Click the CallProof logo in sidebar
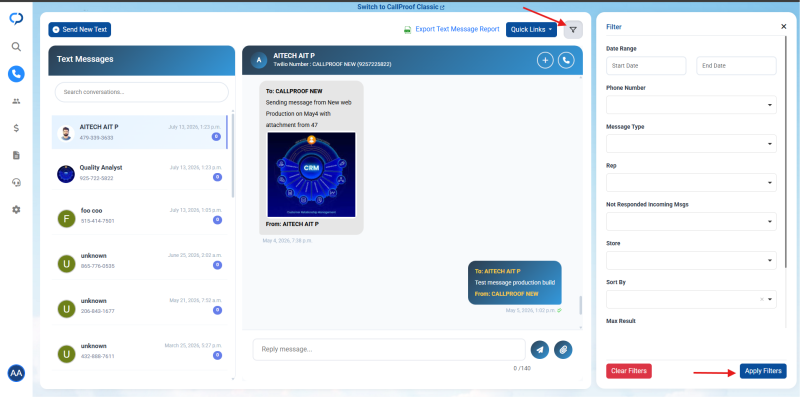800x397 pixels. (16, 19)
